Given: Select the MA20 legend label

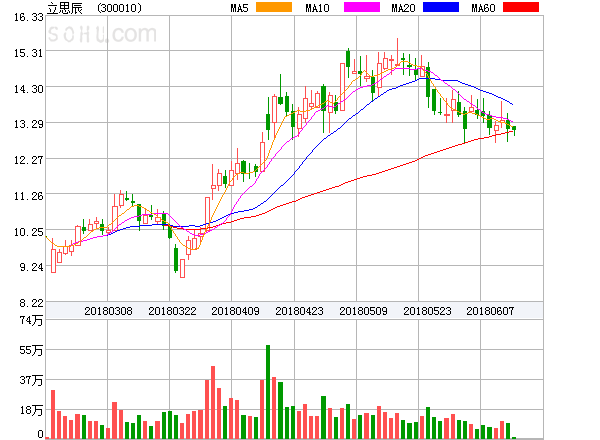Looking at the screenshot, I should click(x=403, y=8).
